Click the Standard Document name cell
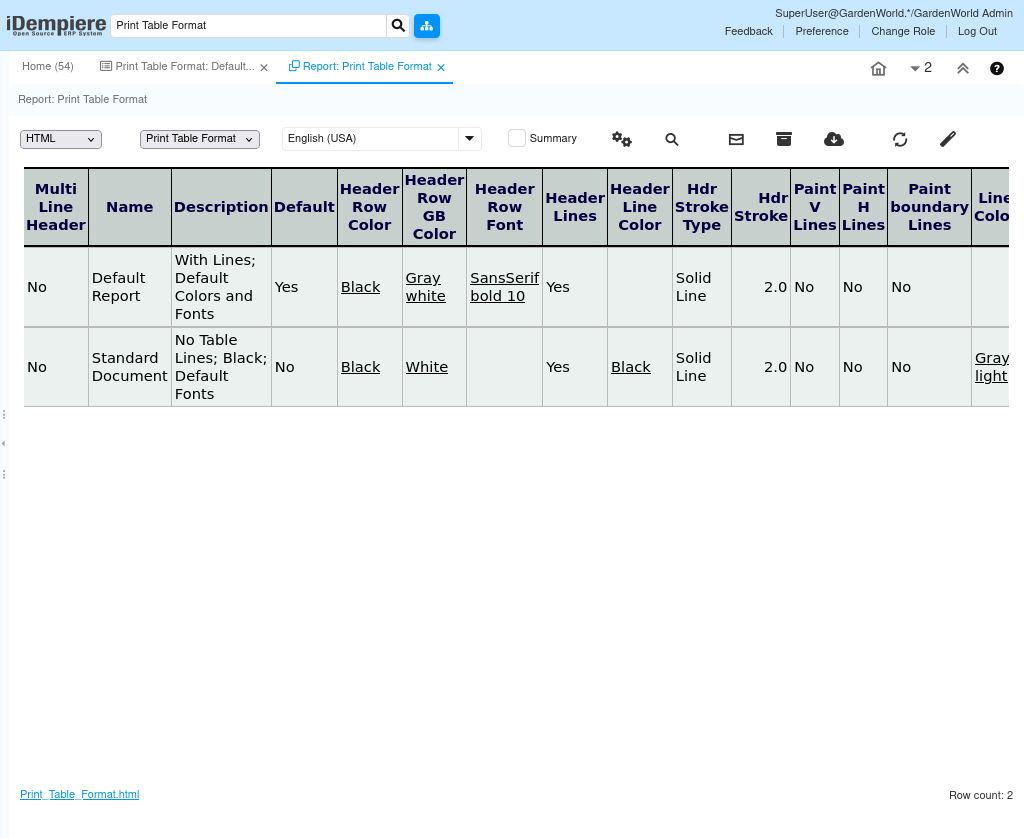The height and width of the screenshot is (838, 1024). 130,367
